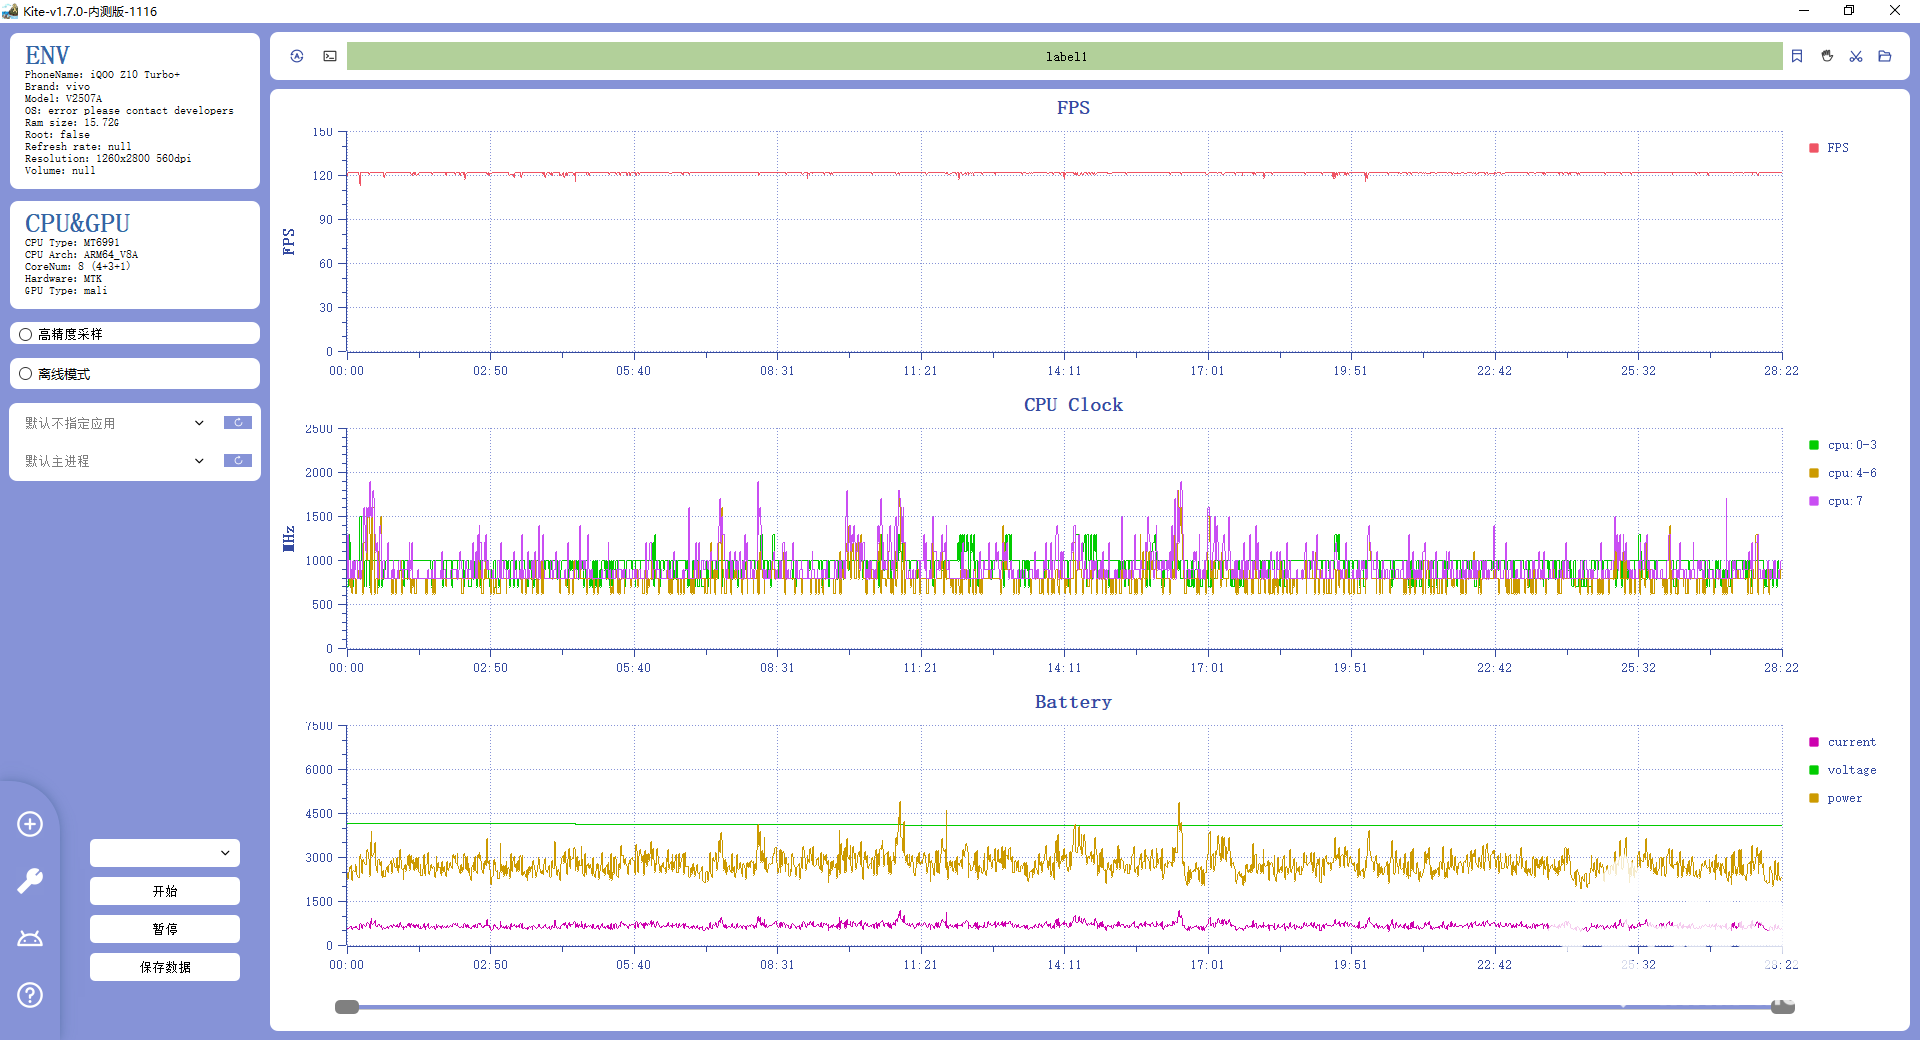Viewport: 1920px width, 1040px height.
Task: Click the Battery chart title
Action: [1073, 702]
